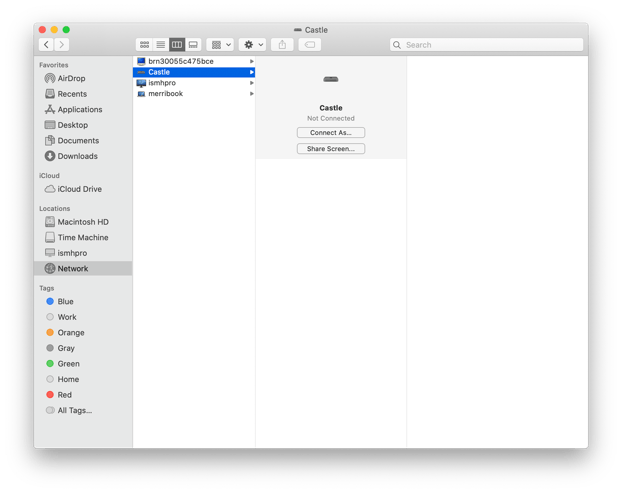Zoom the window with the green button
Image resolution: width=622 pixels, height=493 pixels.
tap(66, 29)
